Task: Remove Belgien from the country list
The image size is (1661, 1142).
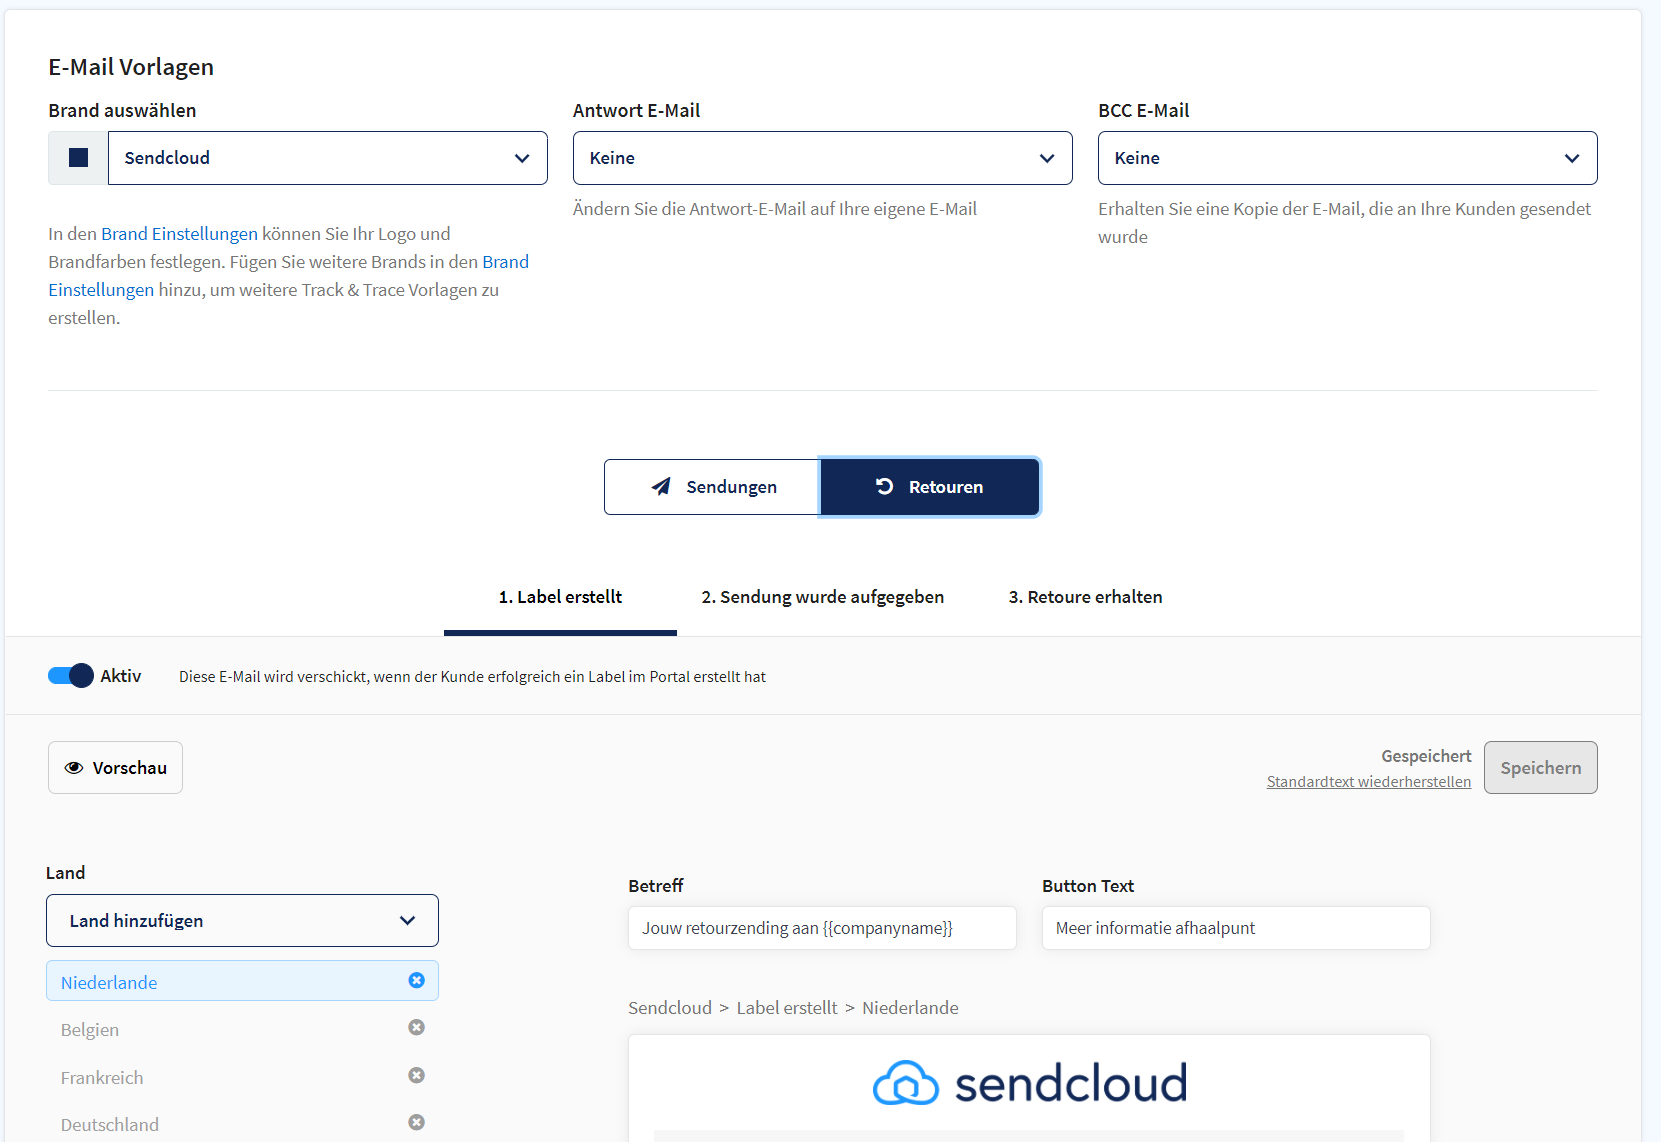Action: 417,1027
